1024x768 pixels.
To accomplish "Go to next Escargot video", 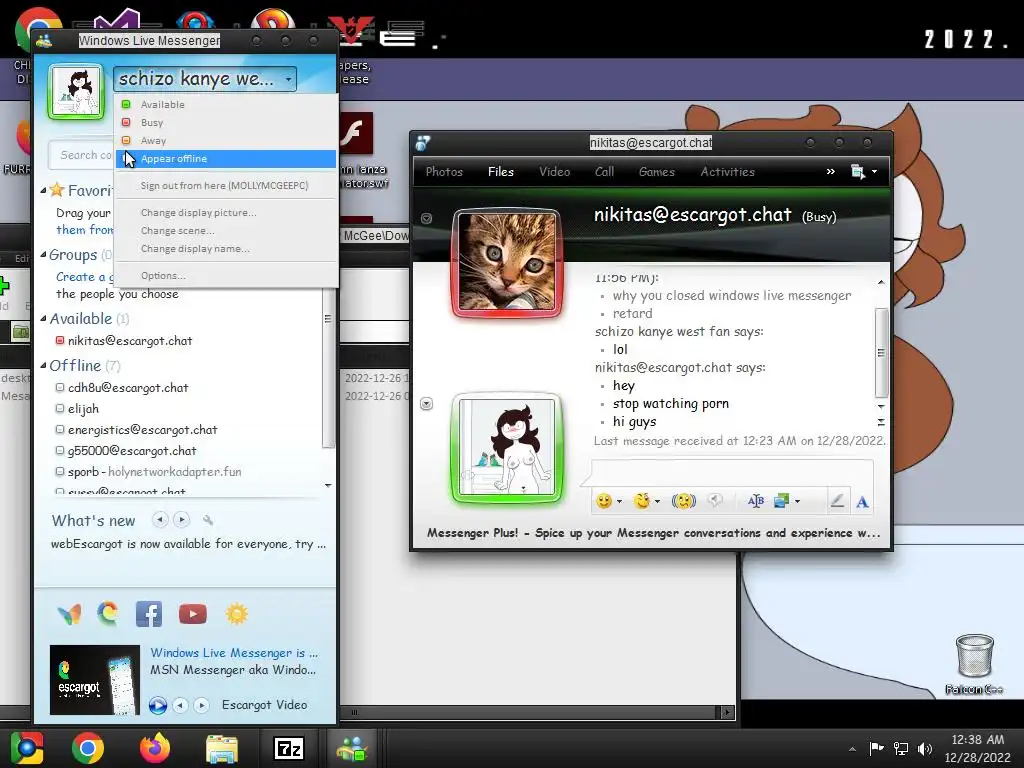I will point(202,705).
